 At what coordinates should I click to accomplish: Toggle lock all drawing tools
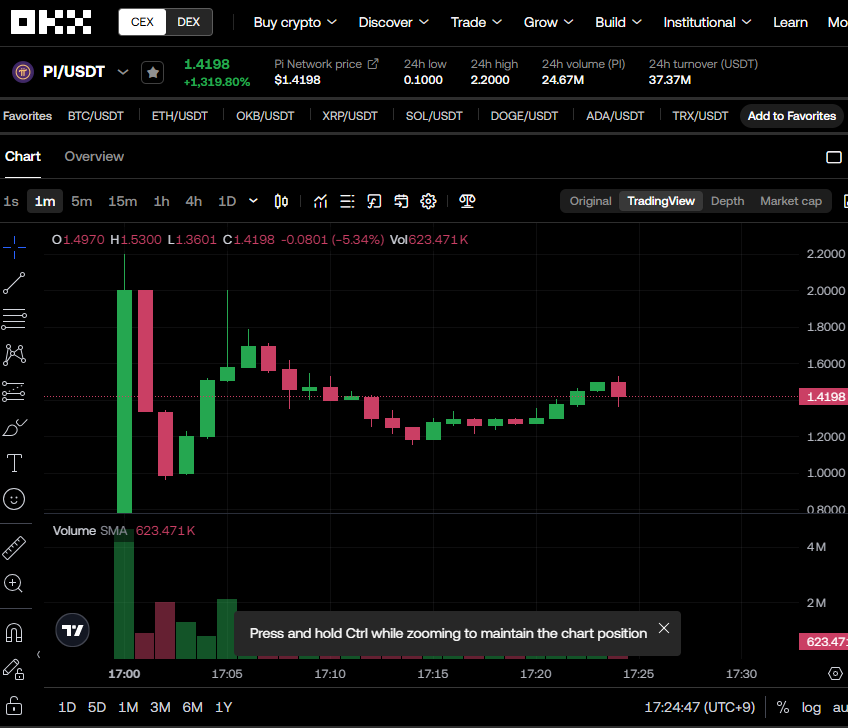click(14, 705)
